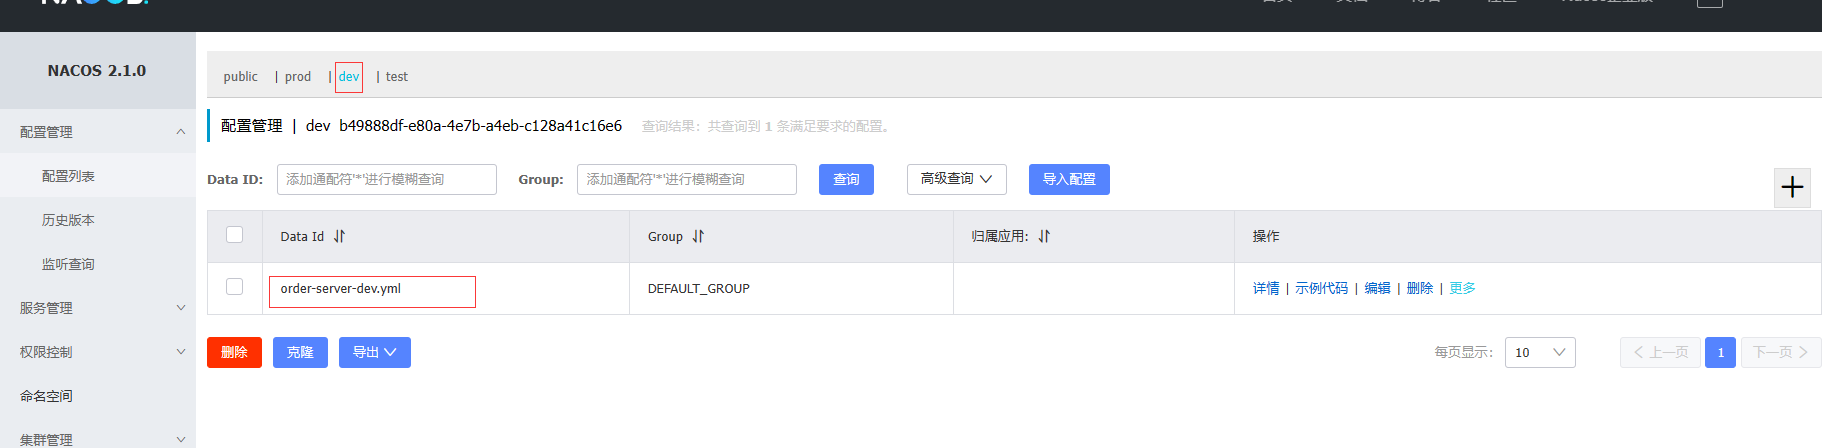Click 编辑 link for order-server-dev.yml

pyautogui.click(x=1377, y=288)
